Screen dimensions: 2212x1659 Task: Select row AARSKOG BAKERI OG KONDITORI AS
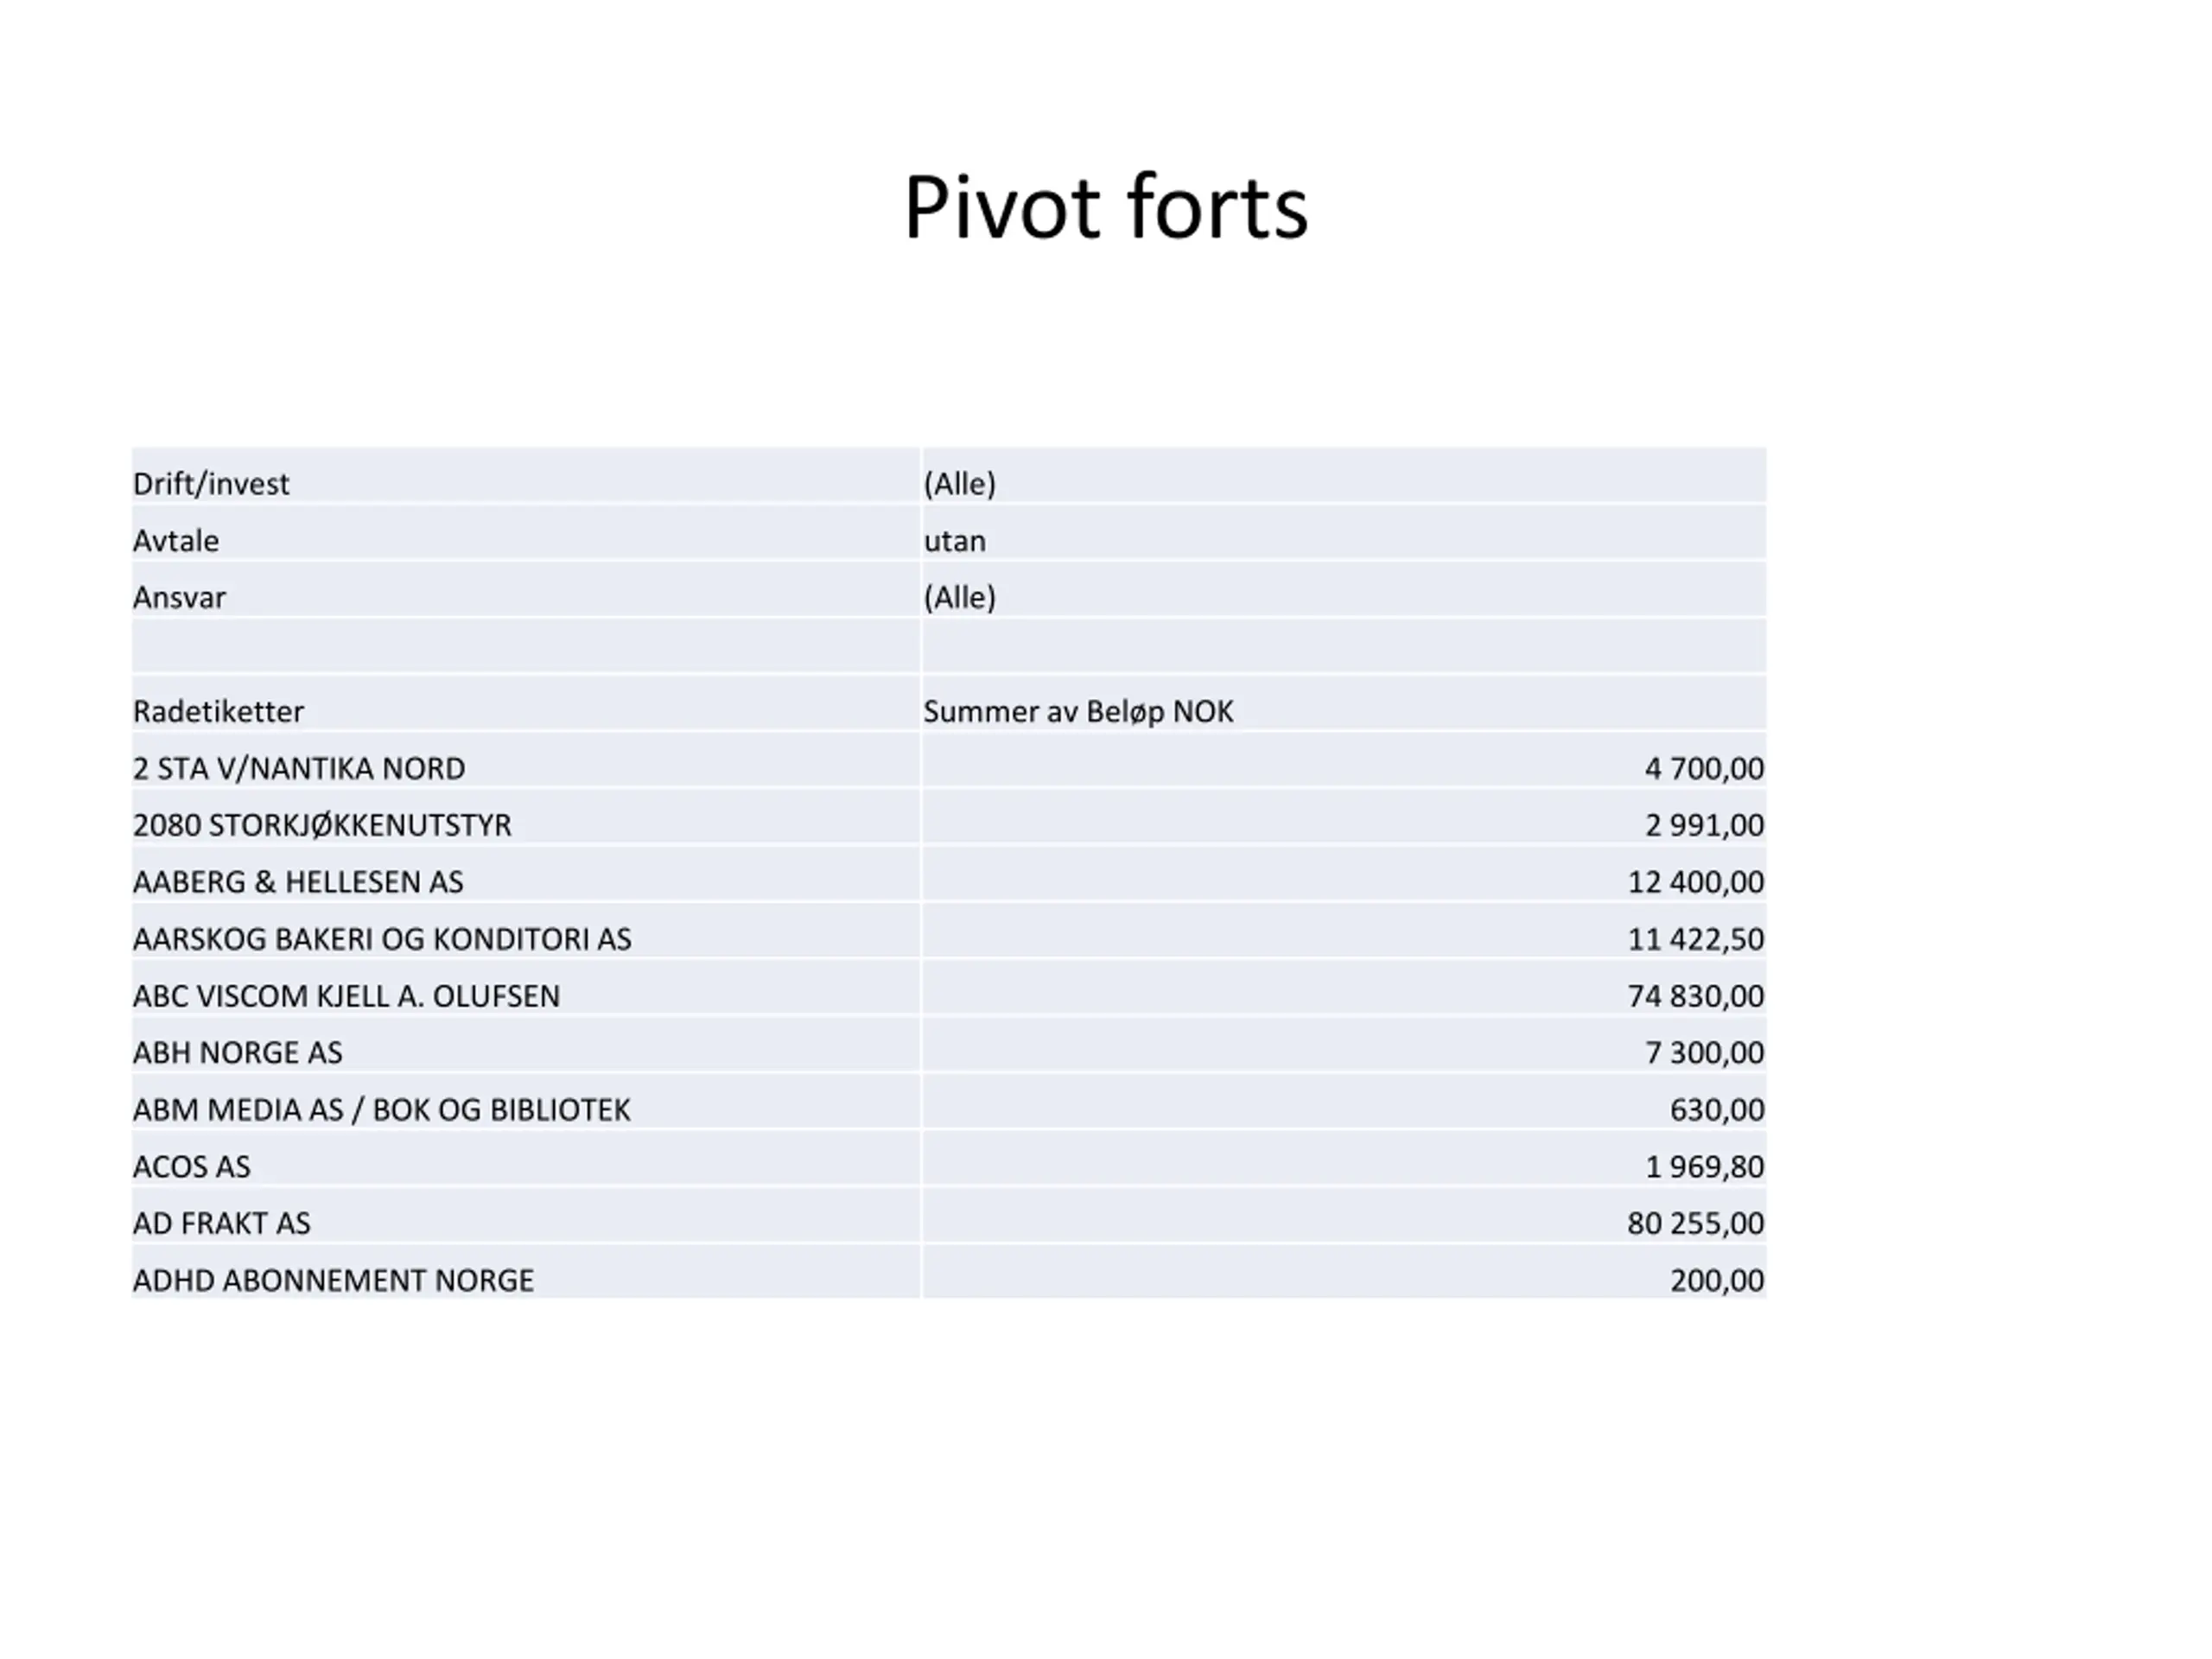[x=949, y=939]
